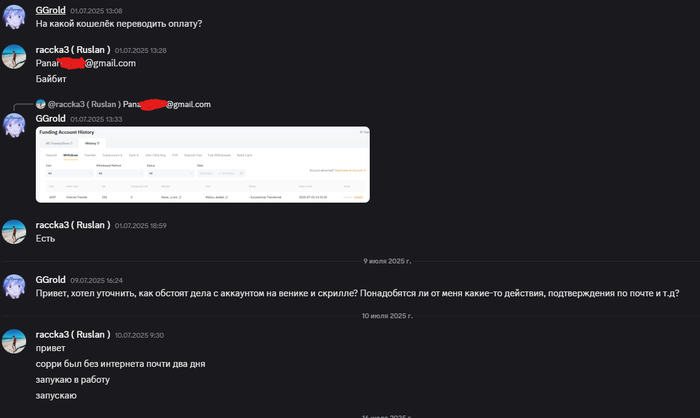Open raccka3 ( Ruslan ) profile from the 13:28 message
Image resolution: width=700 pixels, height=418 pixels.
click(73, 50)
